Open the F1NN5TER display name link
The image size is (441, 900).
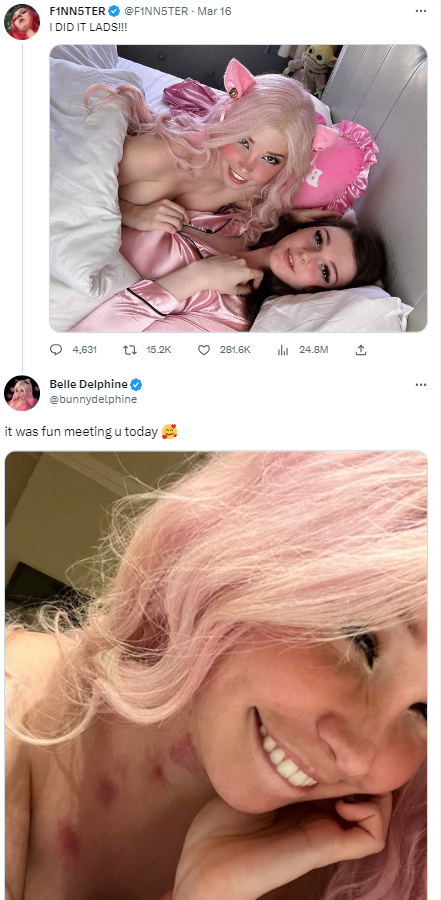(78, 11)
